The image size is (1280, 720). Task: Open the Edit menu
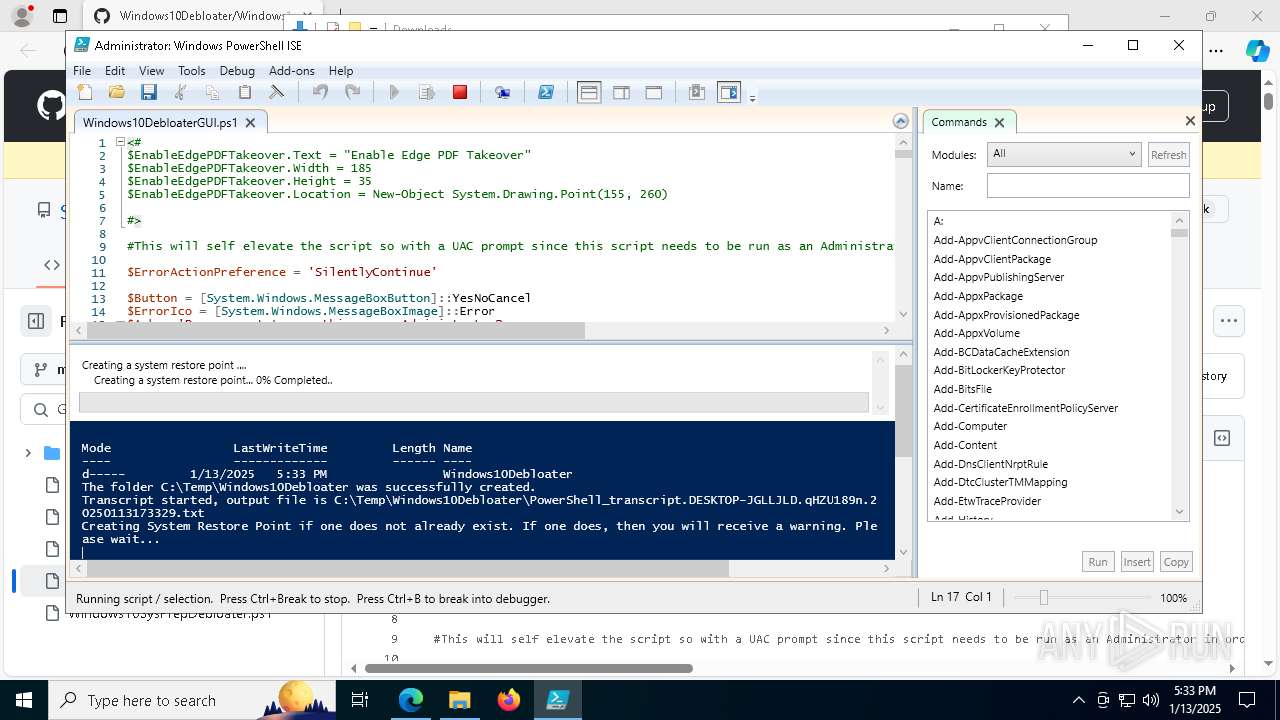(x=115, y=71)
